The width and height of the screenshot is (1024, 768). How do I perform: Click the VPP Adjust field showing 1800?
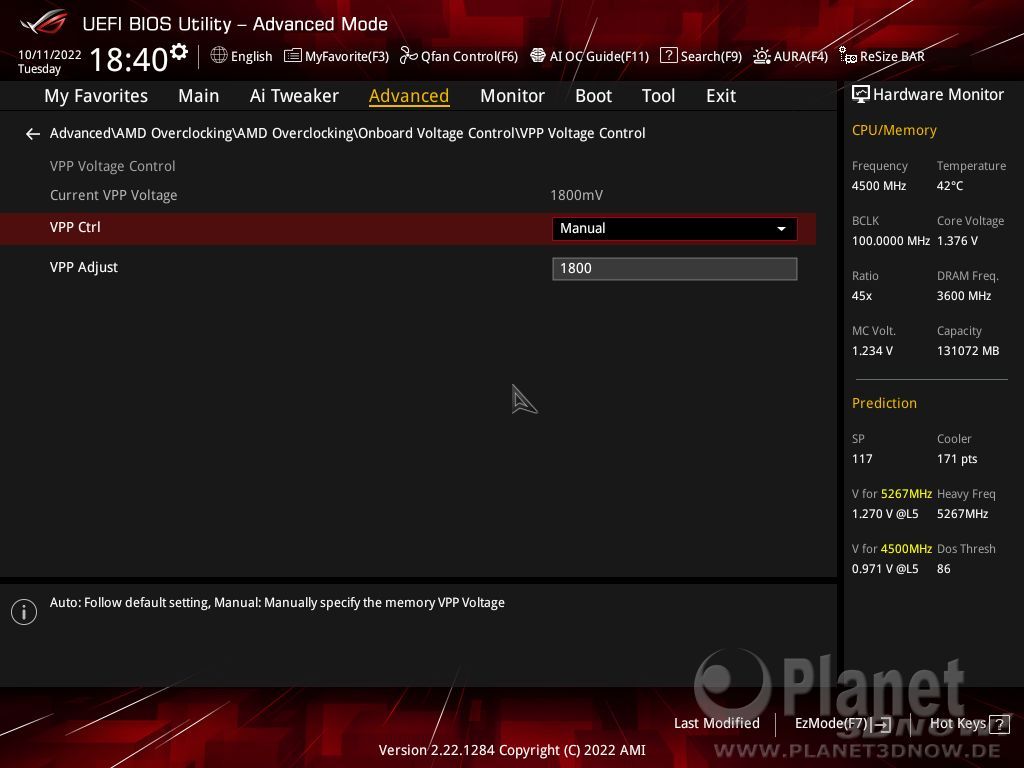click(x=675, y=268)
